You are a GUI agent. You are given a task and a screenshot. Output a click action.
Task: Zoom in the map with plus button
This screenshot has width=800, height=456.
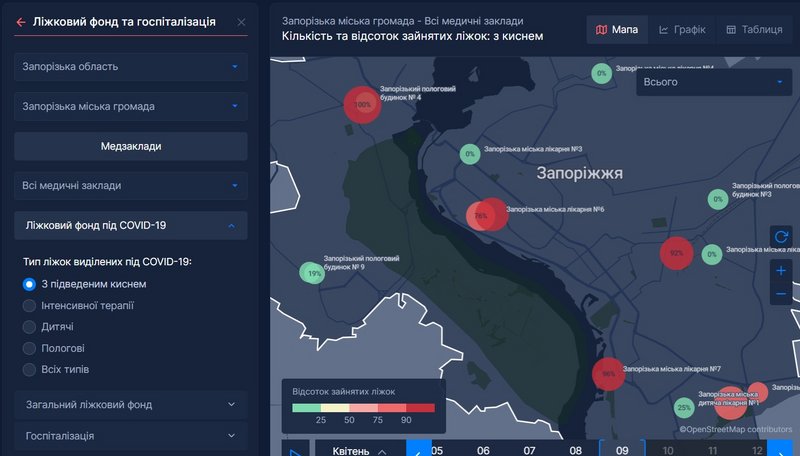pyautogui.click(x=781, y=271)
